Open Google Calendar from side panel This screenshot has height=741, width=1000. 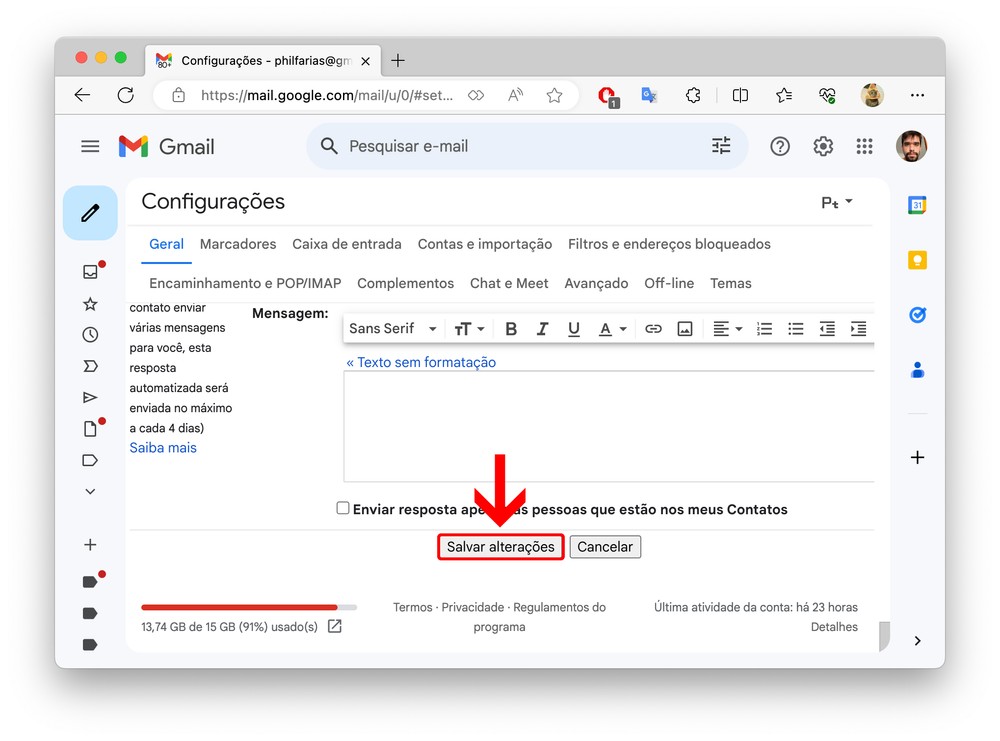(917, 205)
